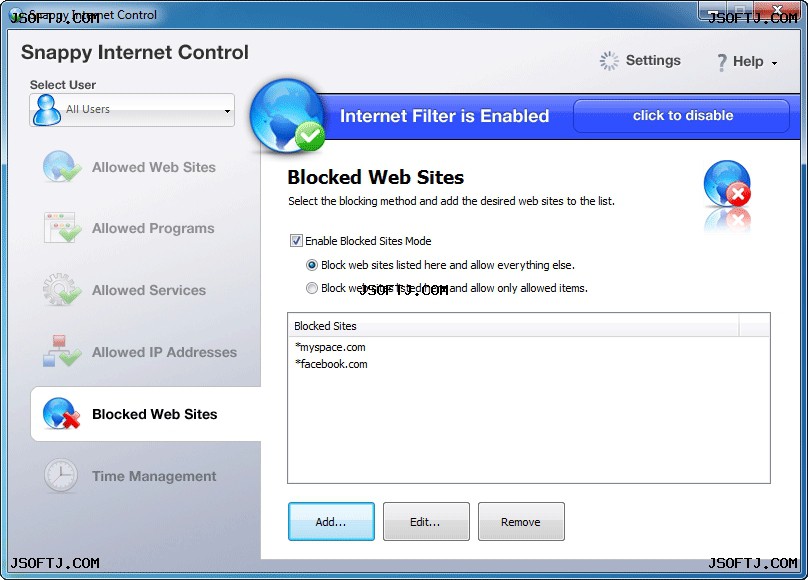Expand the Help menu arrow

point(774,63)
